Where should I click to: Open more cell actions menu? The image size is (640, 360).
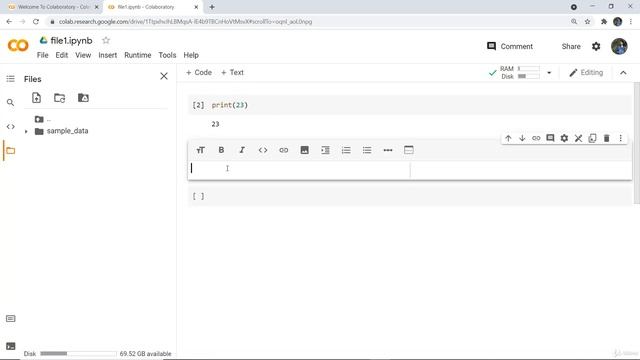tap(620, 138)
